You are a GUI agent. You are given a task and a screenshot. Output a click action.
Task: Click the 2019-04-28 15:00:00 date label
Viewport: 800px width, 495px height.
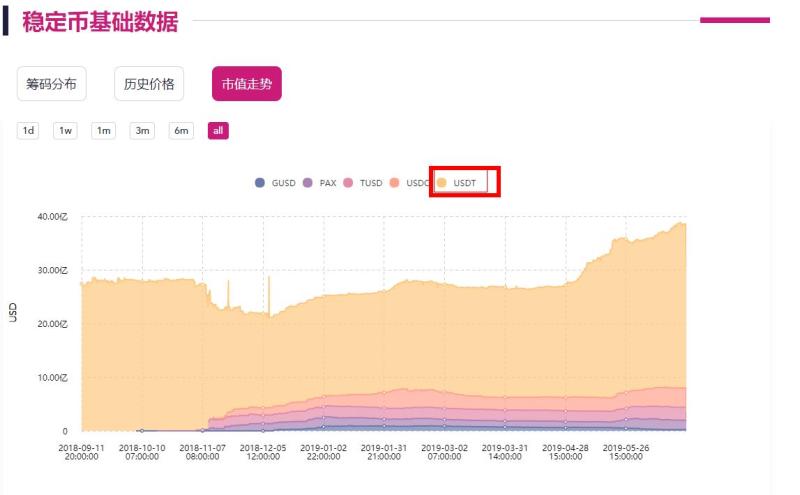(x=565, y=452)
